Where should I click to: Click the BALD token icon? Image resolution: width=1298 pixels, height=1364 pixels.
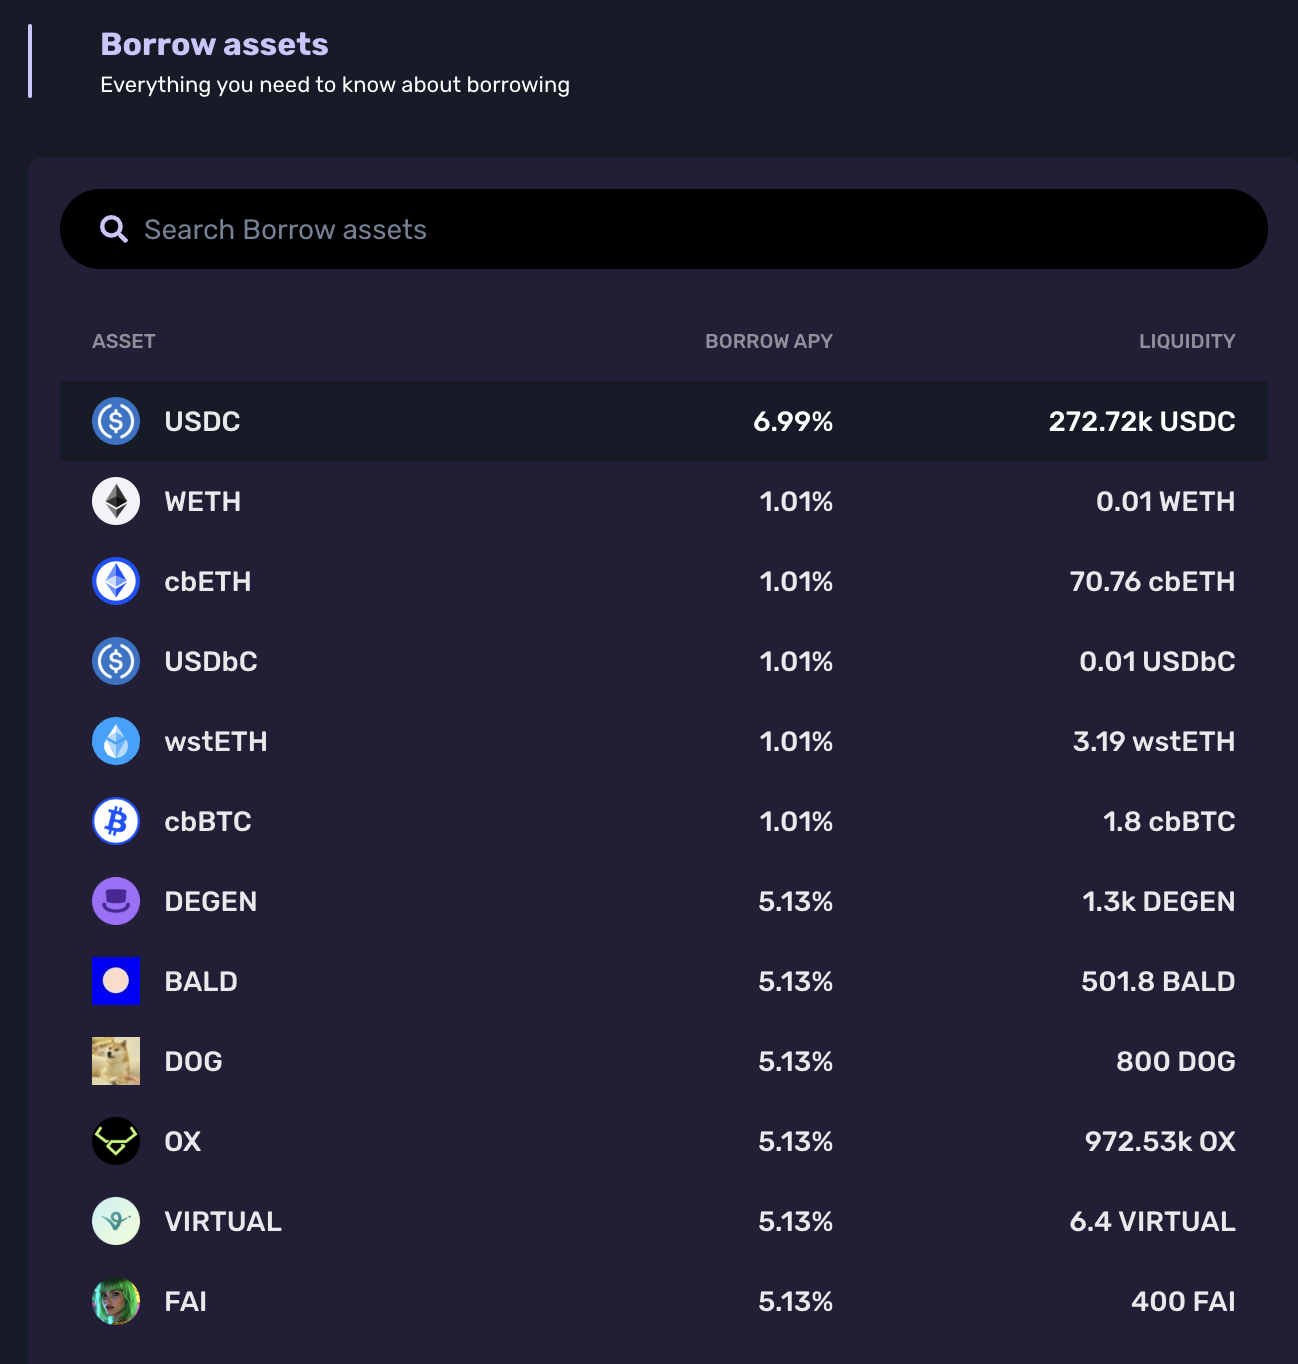(x=116, y=981)
